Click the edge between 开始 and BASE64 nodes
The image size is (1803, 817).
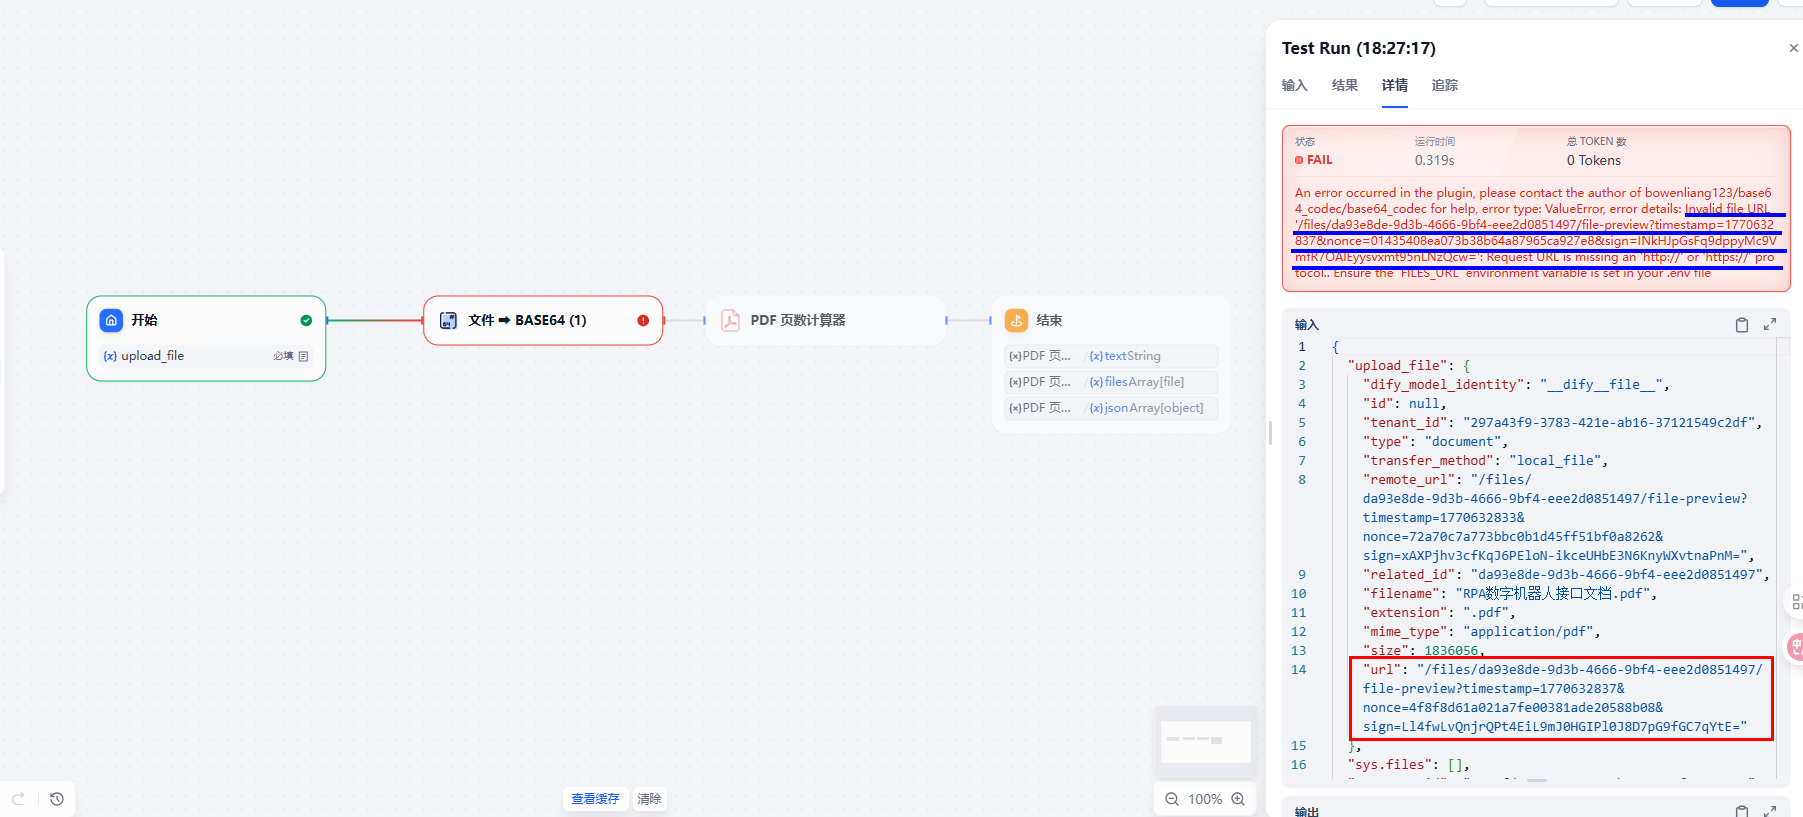tap(375, 321)
